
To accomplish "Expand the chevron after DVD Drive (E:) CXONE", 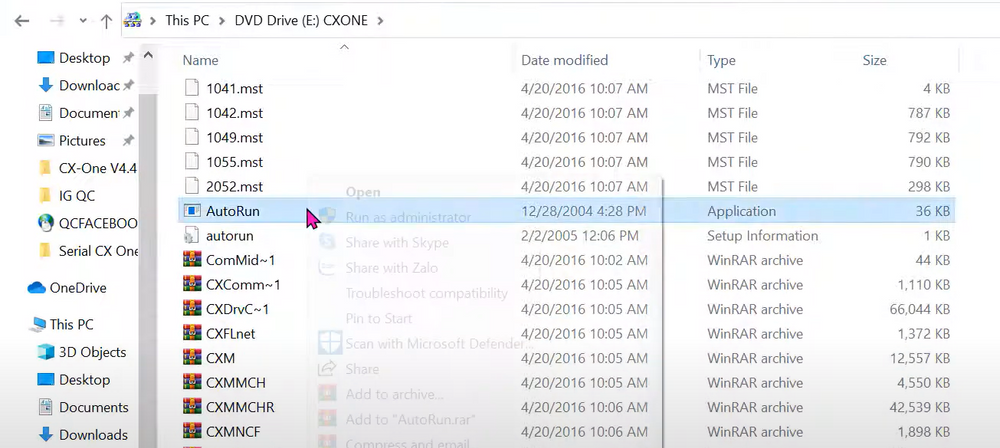I will coord(381,20).
